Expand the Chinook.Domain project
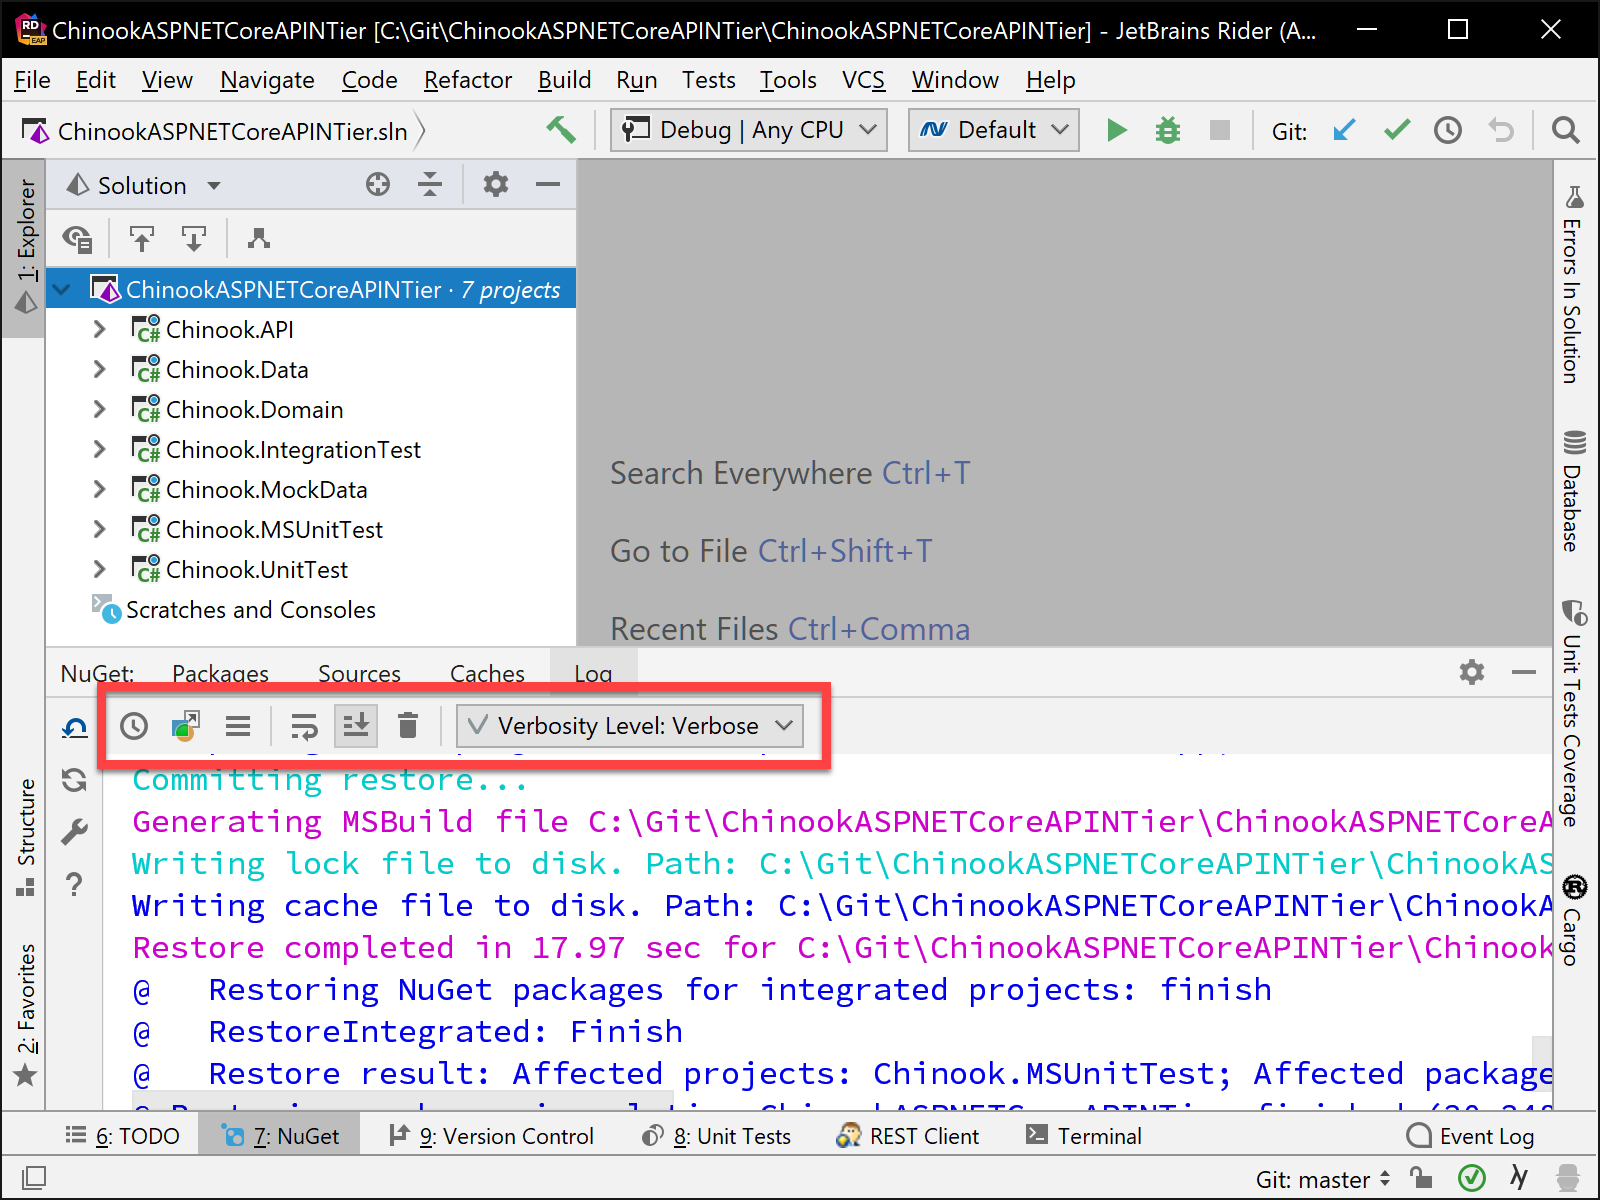Image resolution: width=1600 pixels, height=1200 pixels. 99,409
